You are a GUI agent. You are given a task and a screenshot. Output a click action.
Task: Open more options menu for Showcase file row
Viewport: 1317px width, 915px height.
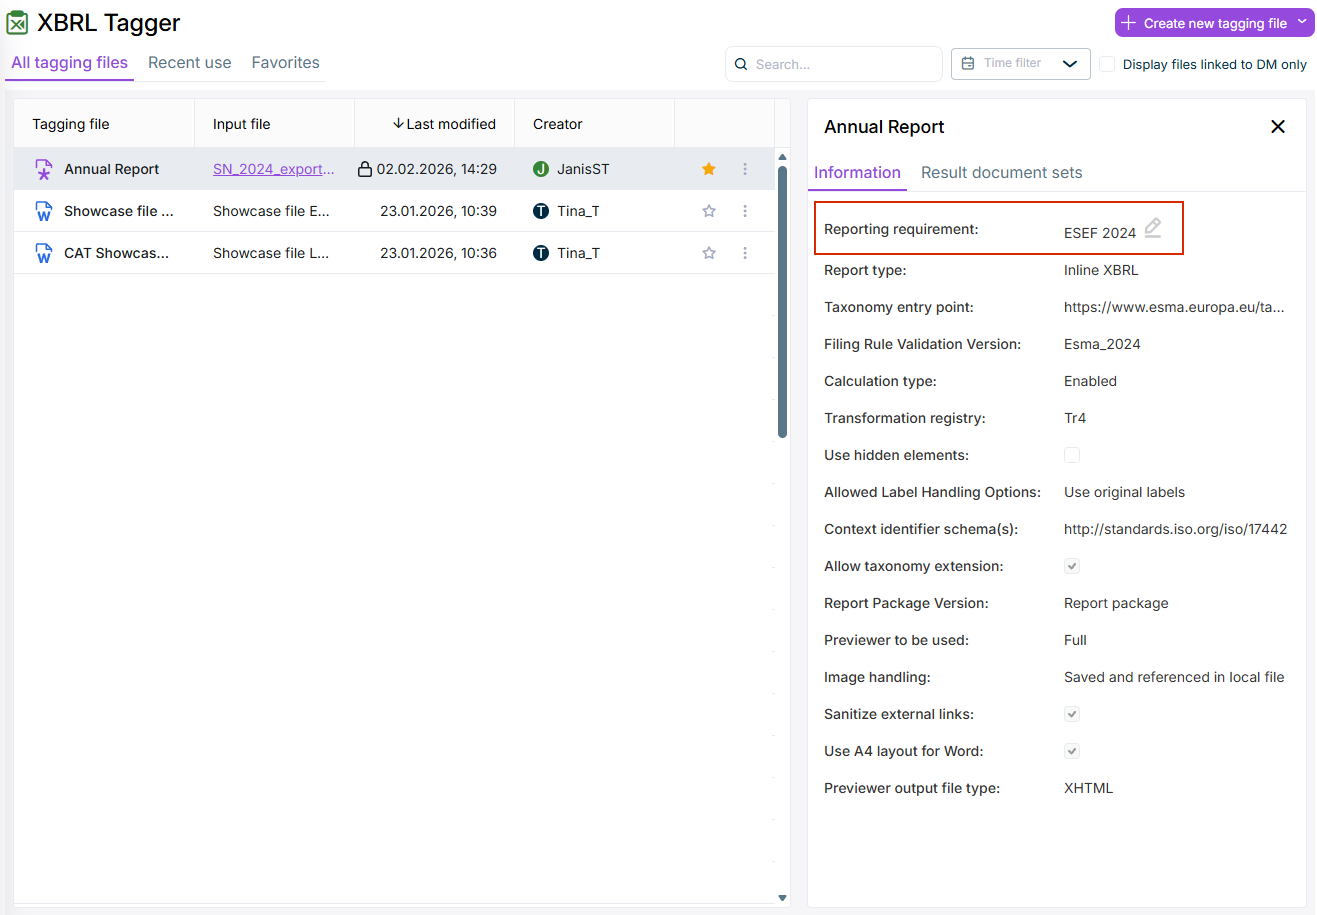coord(745,211)
